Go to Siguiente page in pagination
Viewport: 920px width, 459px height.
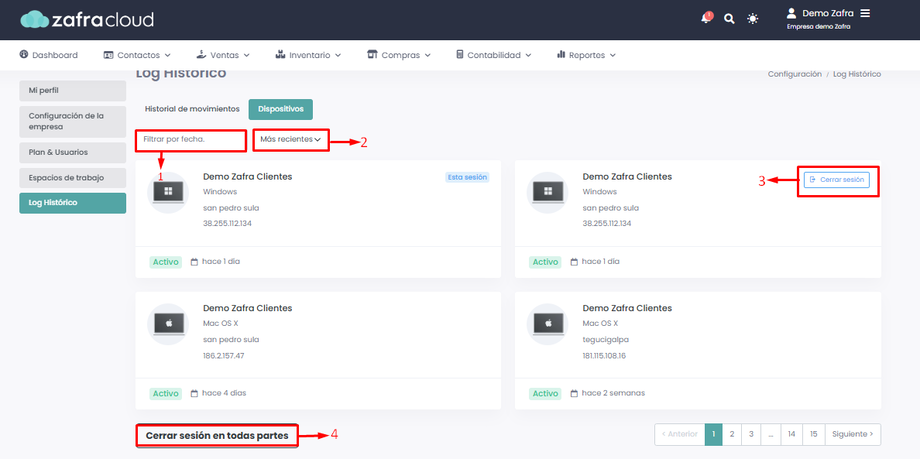(x=853, y=434)
